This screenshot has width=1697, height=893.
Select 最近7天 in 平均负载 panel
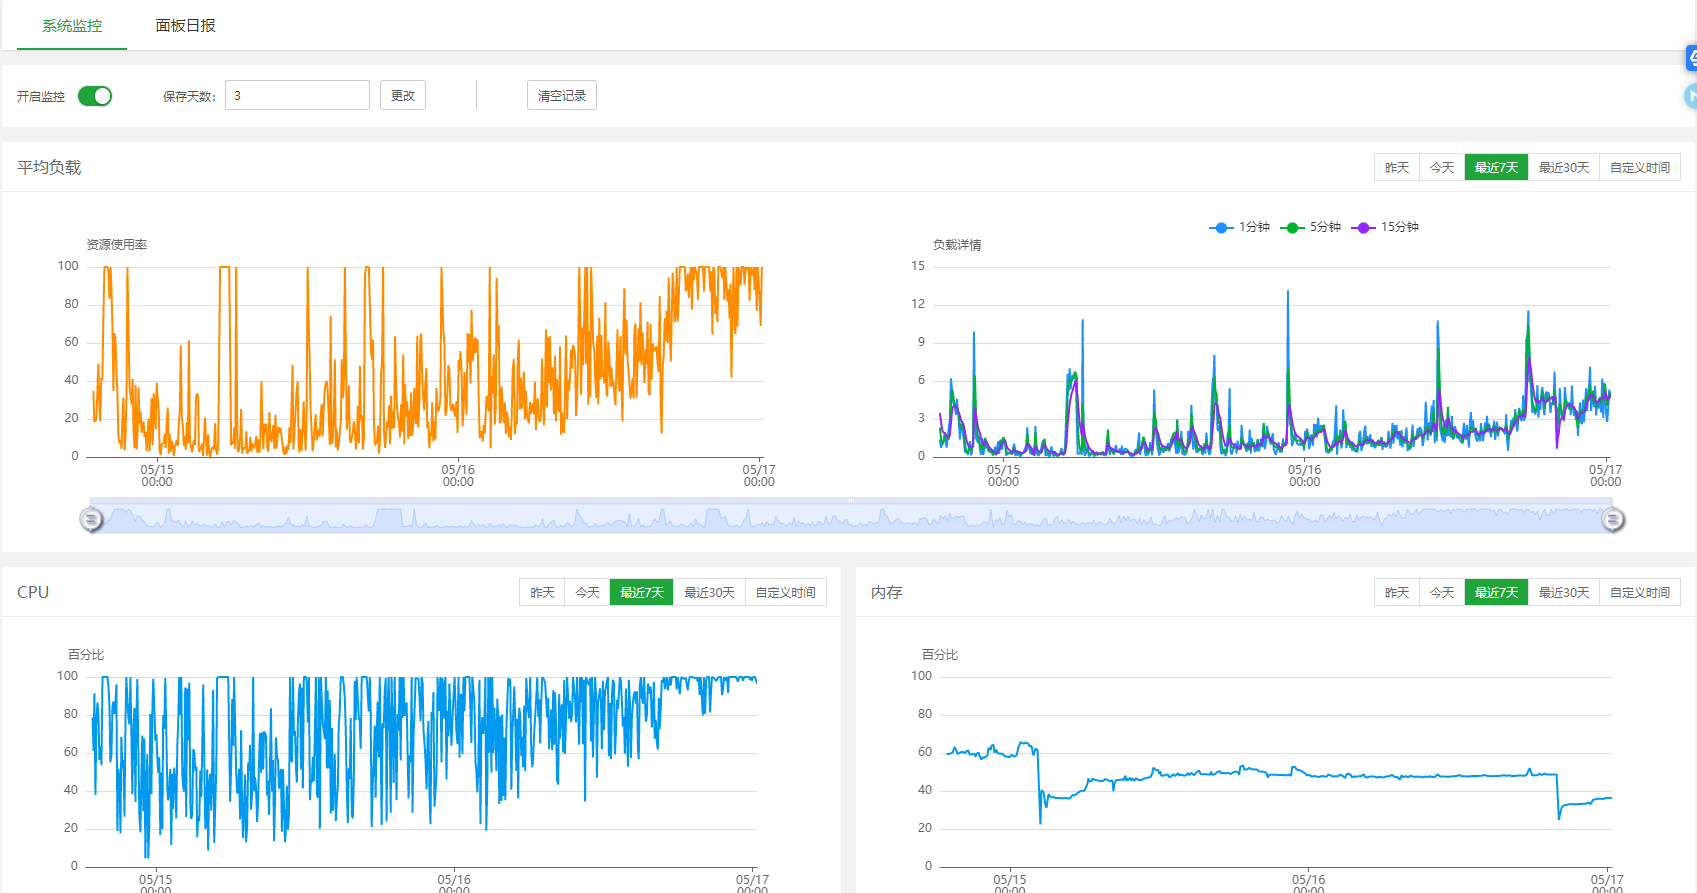pos(1496,167)
